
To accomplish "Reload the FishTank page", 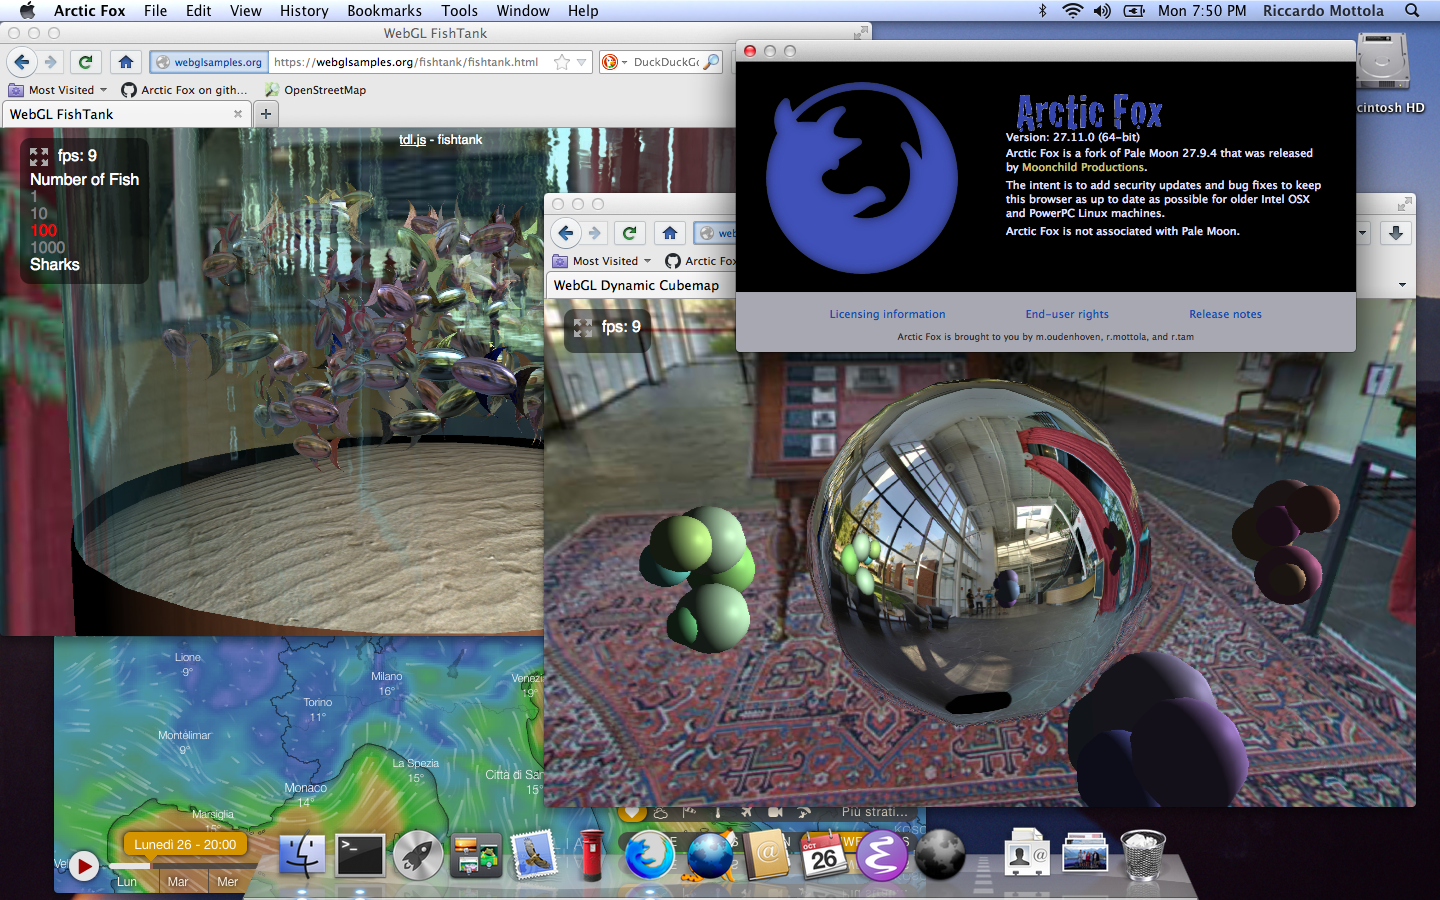I will coord(86,62).
